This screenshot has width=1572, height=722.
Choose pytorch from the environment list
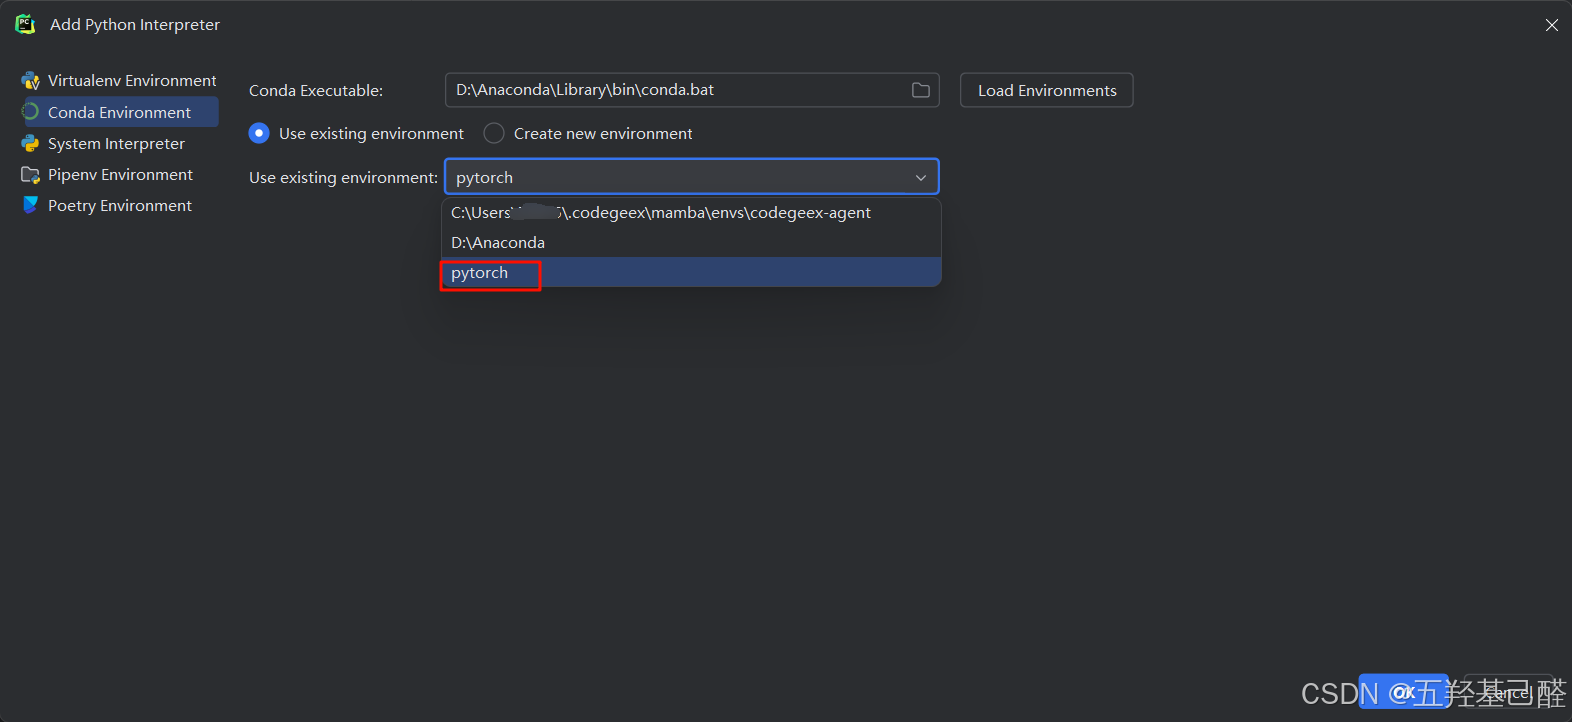691,272
